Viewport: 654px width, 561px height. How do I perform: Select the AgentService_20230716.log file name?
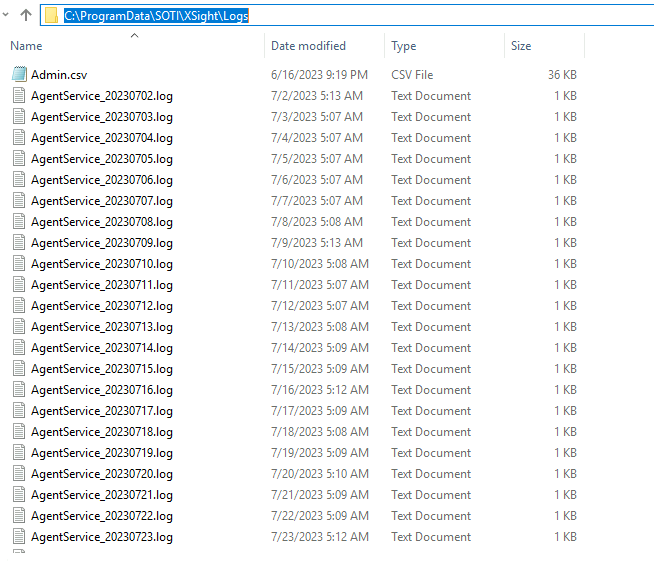point(101,390)
